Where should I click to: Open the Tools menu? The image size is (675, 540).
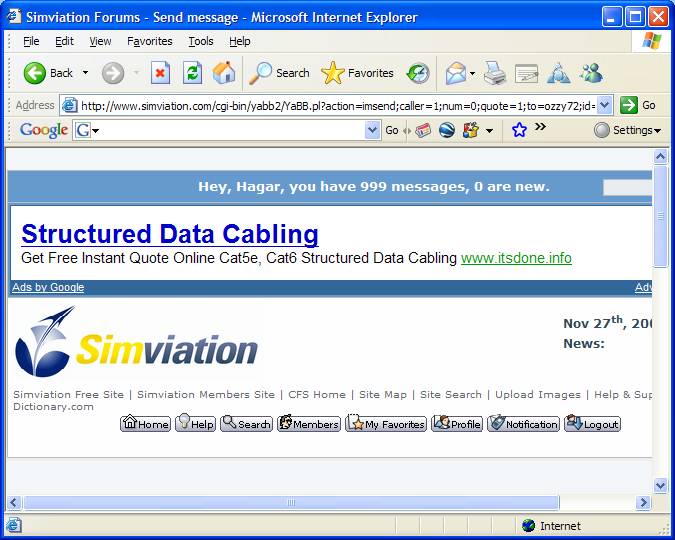pyautogui.click(x=201, y=41)
